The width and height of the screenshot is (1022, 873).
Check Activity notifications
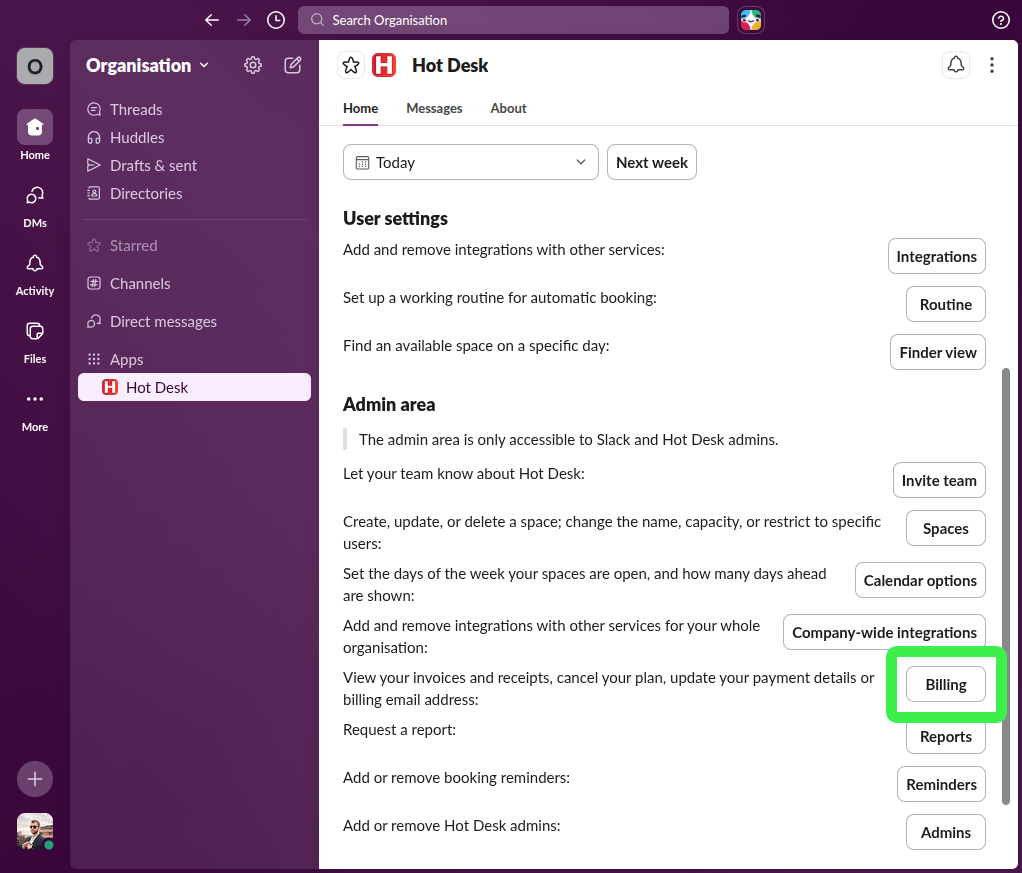click(x=34, y=271)
